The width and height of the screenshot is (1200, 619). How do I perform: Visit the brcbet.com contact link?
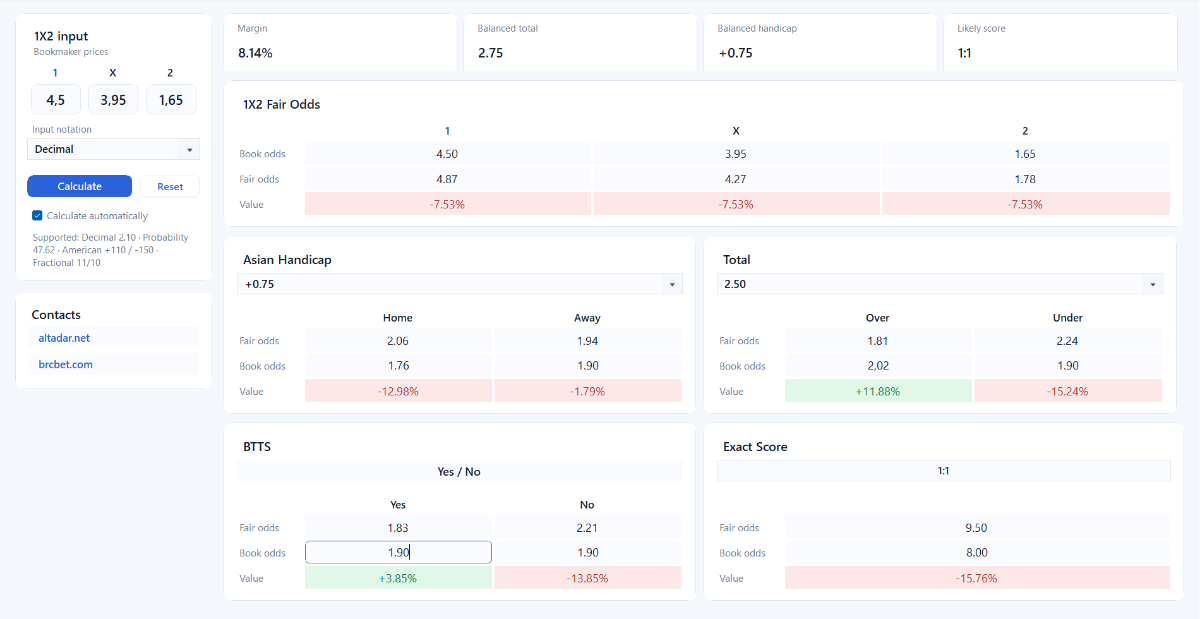[x=66, y=364]
